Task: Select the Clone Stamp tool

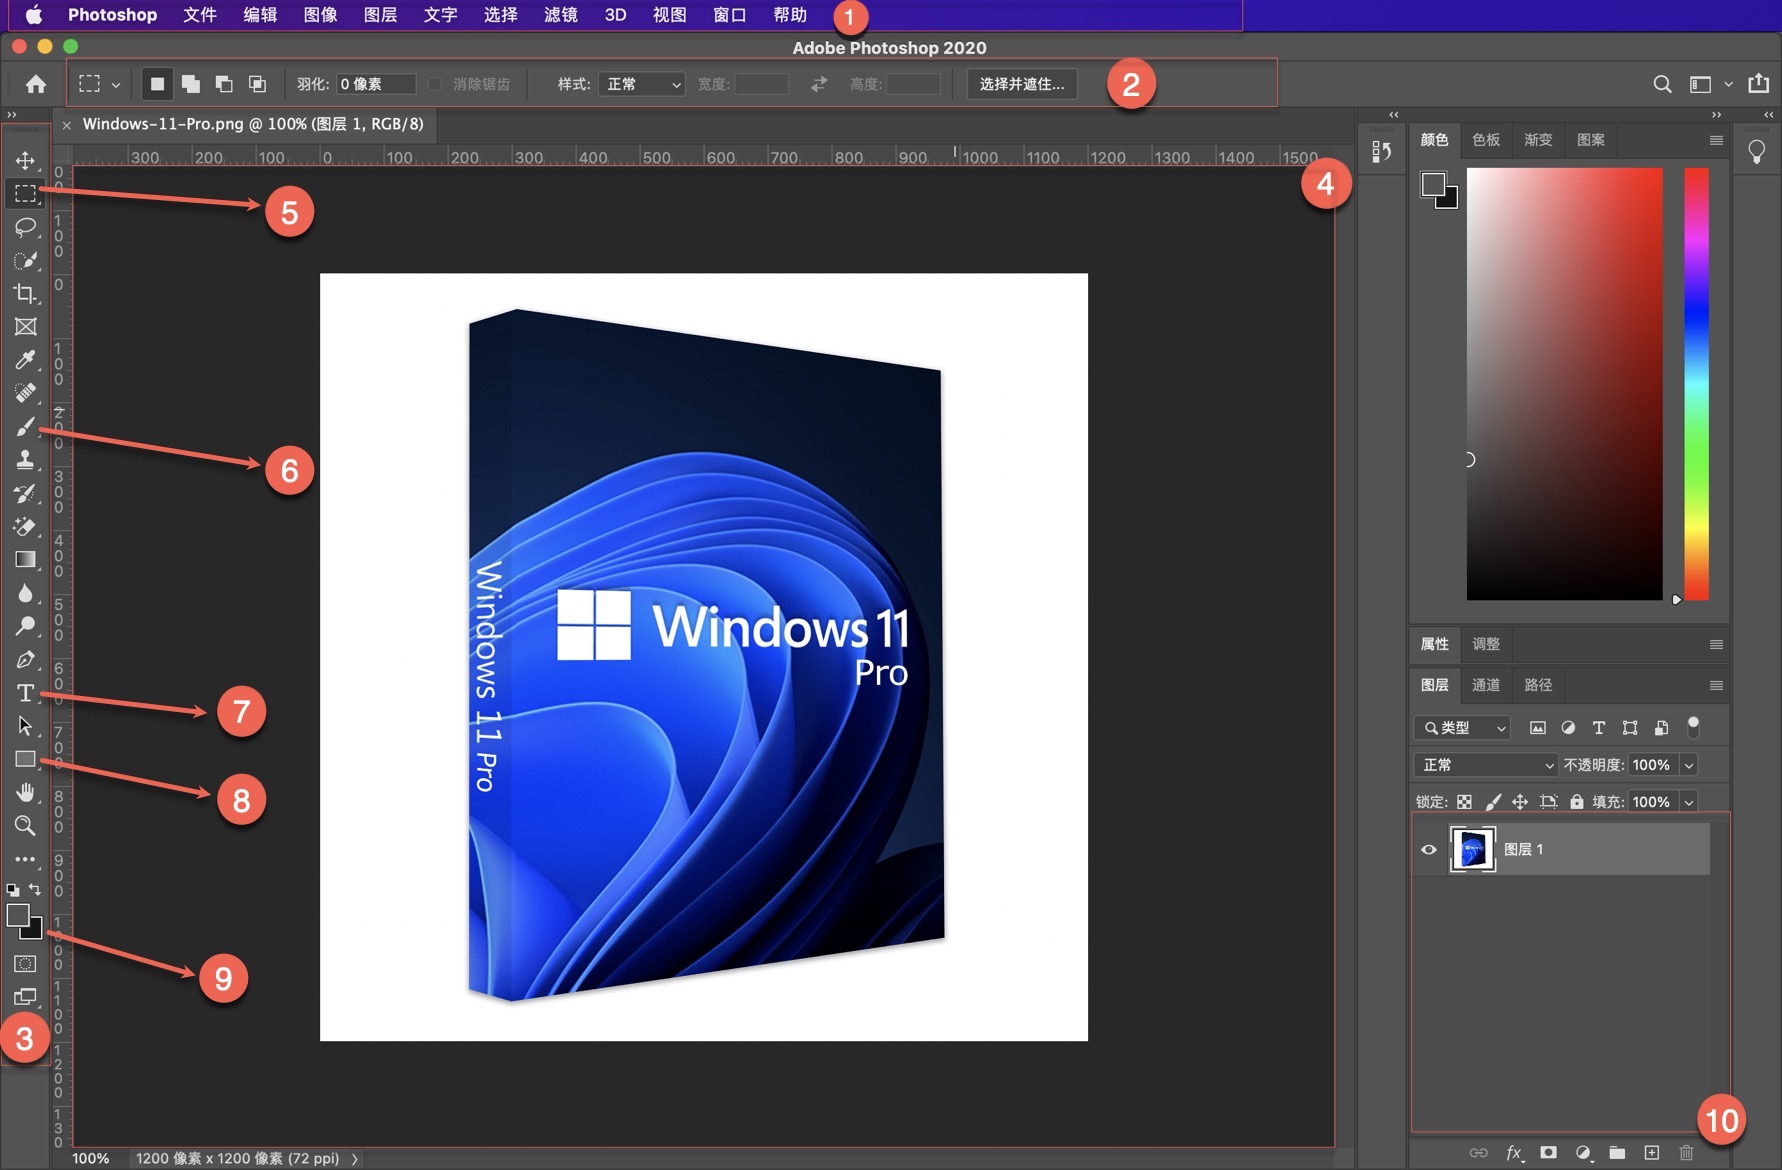Action: [25, 460]
